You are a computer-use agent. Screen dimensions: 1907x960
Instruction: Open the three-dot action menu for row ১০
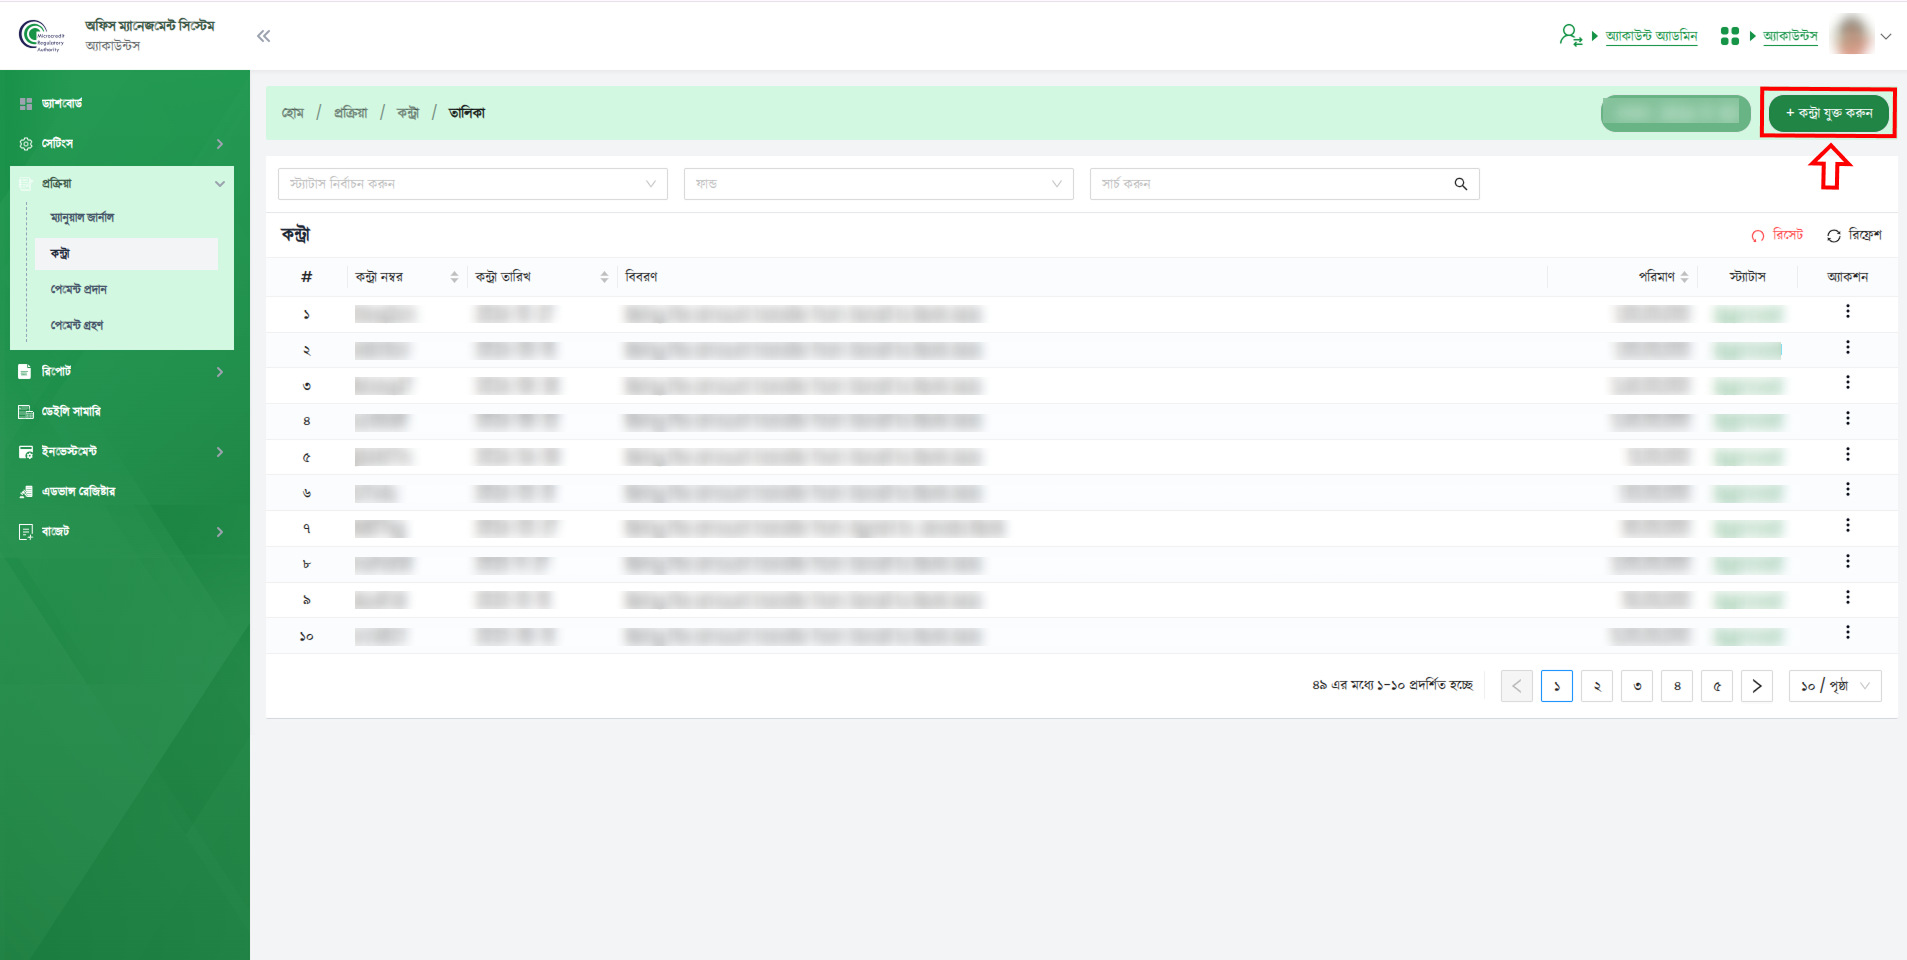[1847, 633]
